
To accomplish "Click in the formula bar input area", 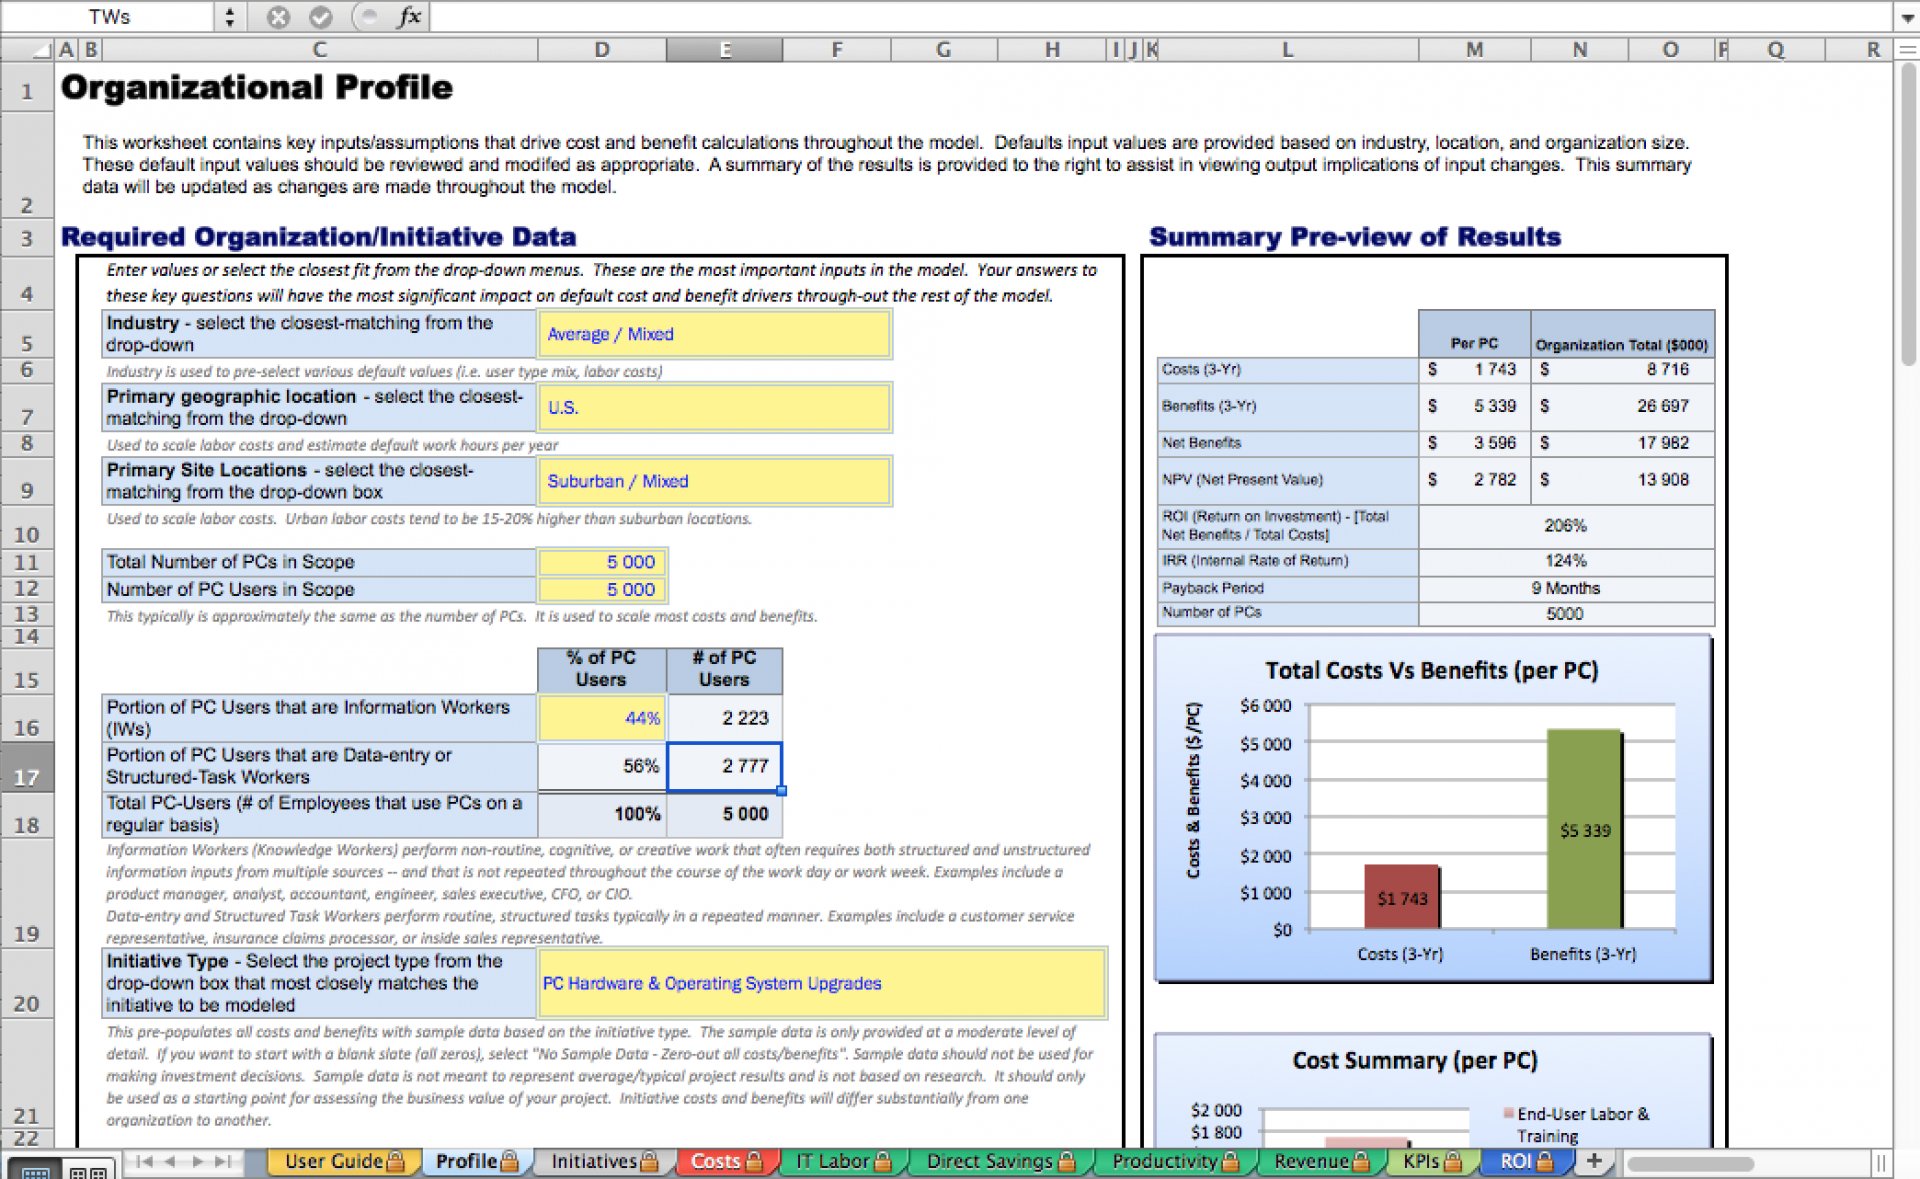I will 1160,17.
